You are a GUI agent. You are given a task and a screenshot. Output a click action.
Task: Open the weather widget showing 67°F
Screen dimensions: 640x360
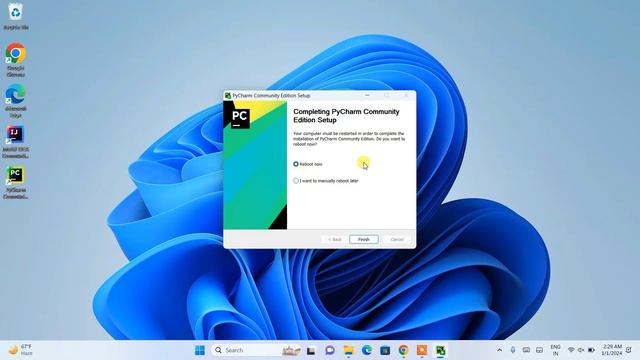pyautogui.click(x=20, y=350)
